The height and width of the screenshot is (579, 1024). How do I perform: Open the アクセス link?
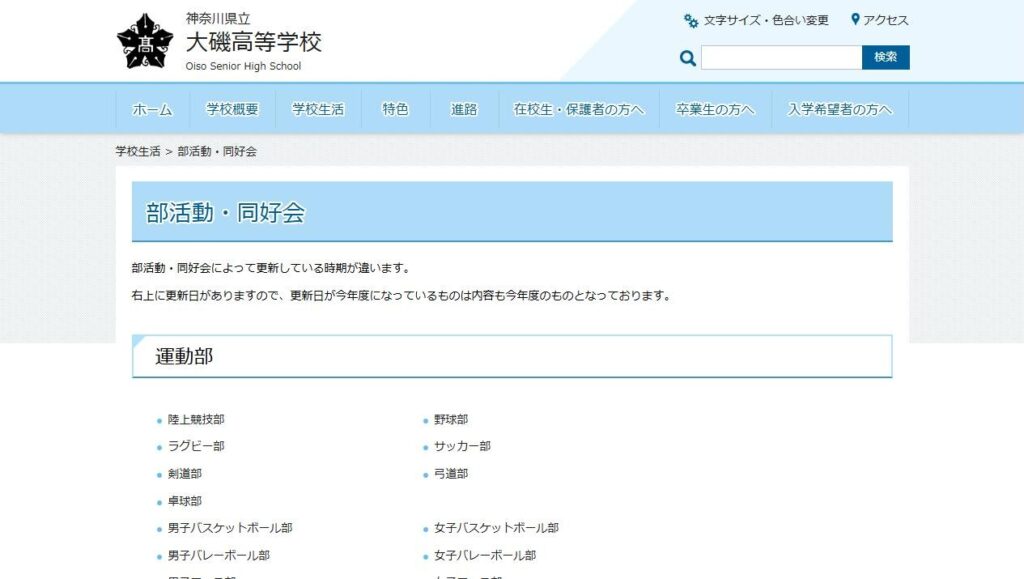tap(886, 20)
